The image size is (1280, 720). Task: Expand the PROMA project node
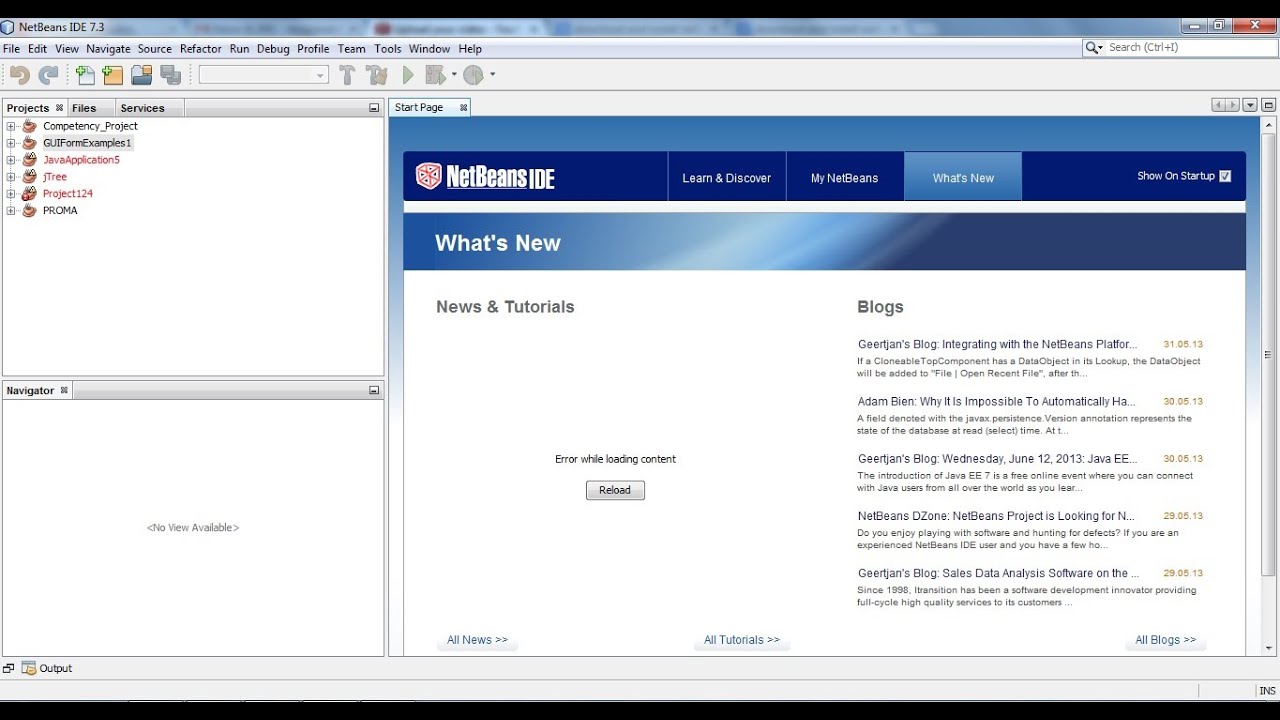pyautogui.click(x=11, y=211)
